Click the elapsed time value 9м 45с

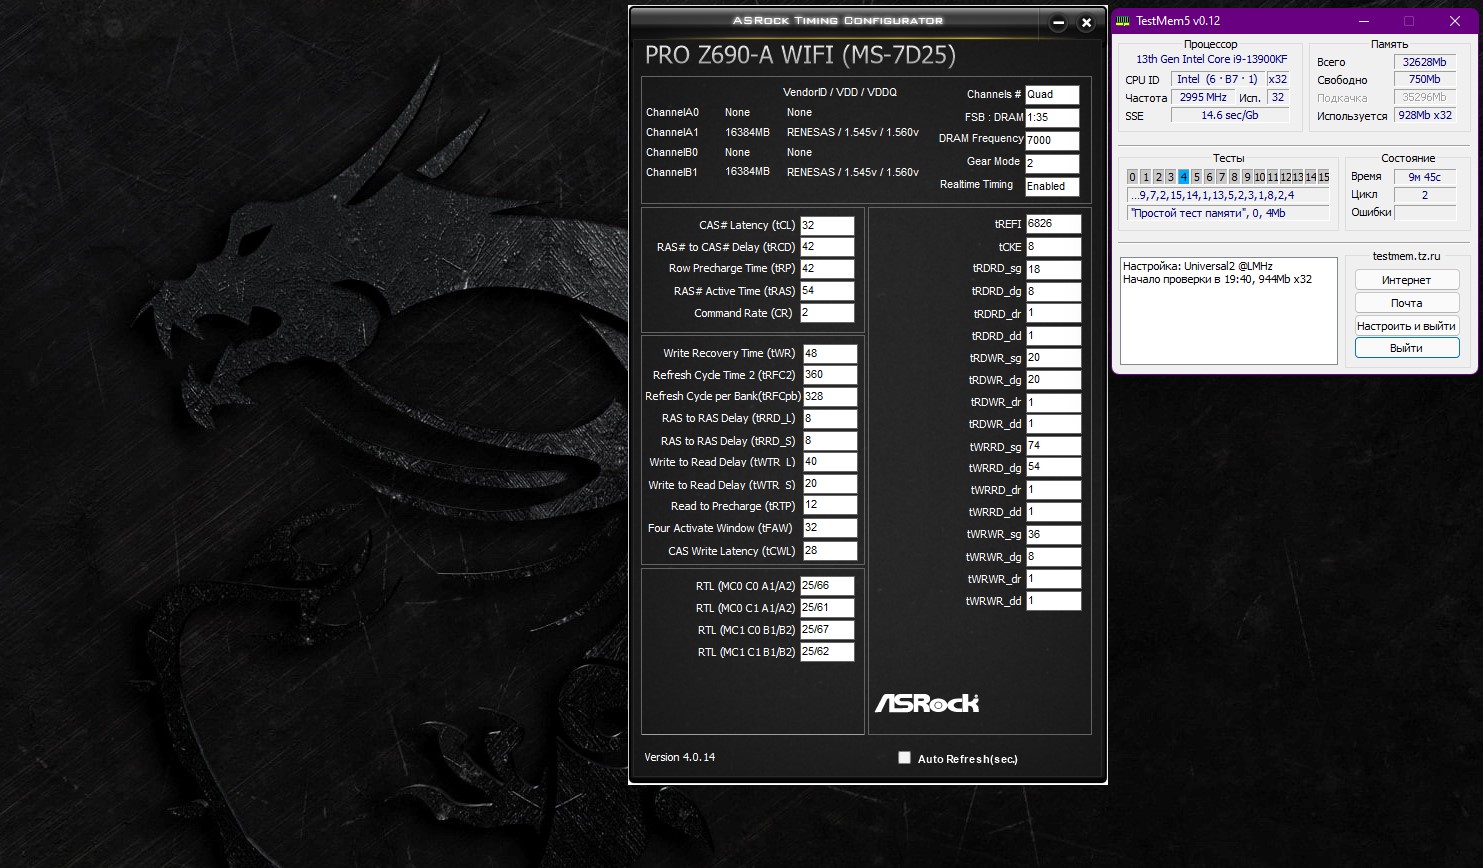pos(1424,177)
